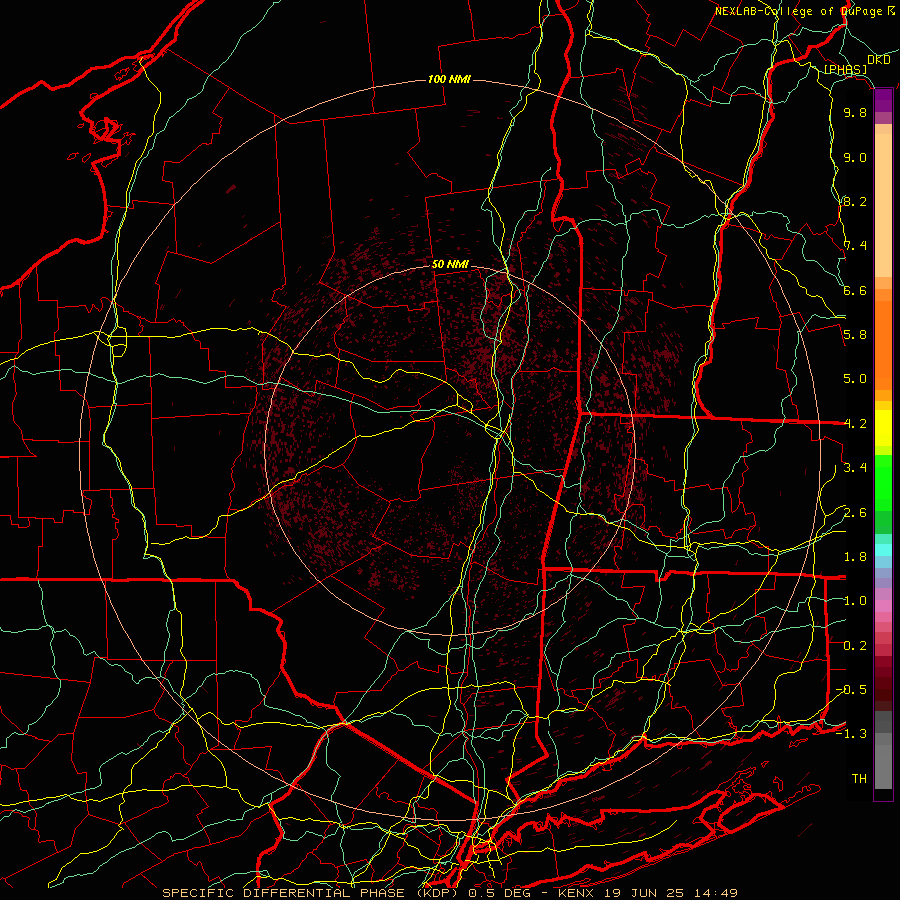
Task: Click the 0.2 scale value label
Action: click(x=855, y=646)
